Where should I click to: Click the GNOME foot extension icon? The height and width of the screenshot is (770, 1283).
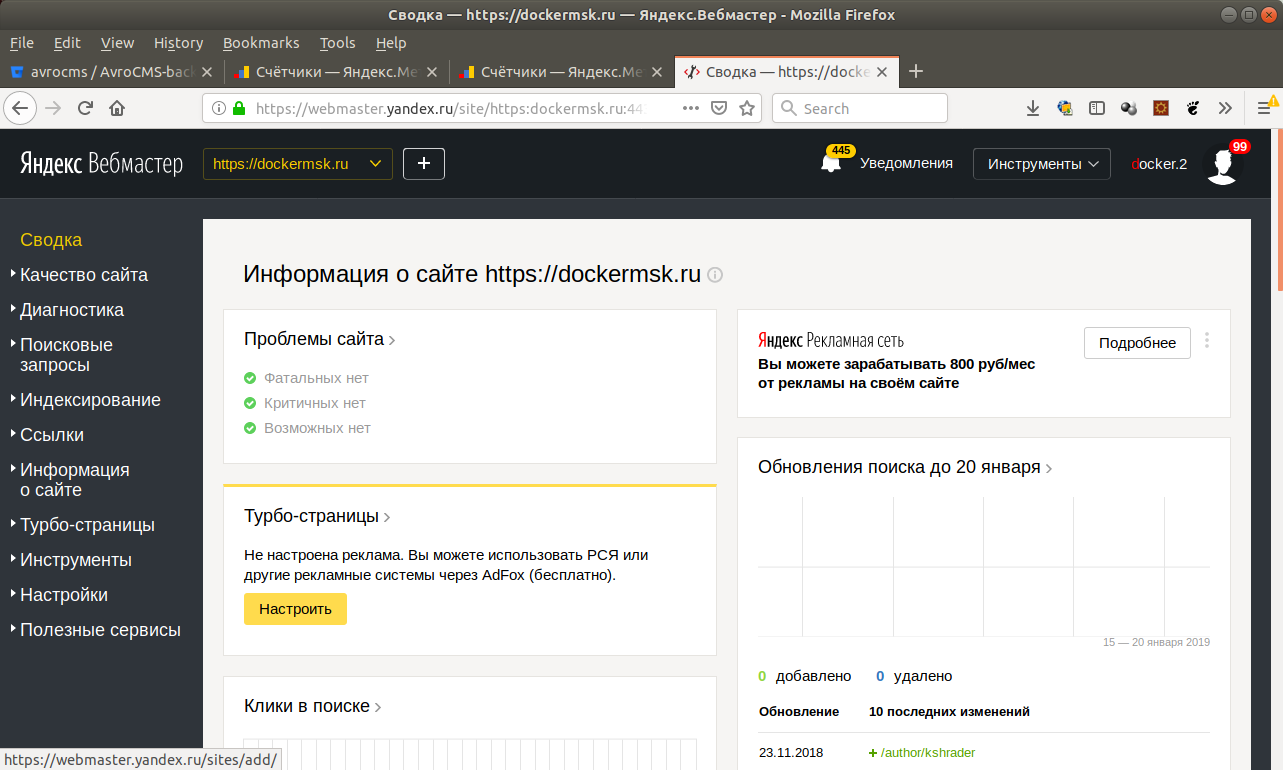[x=1193, y=108]
